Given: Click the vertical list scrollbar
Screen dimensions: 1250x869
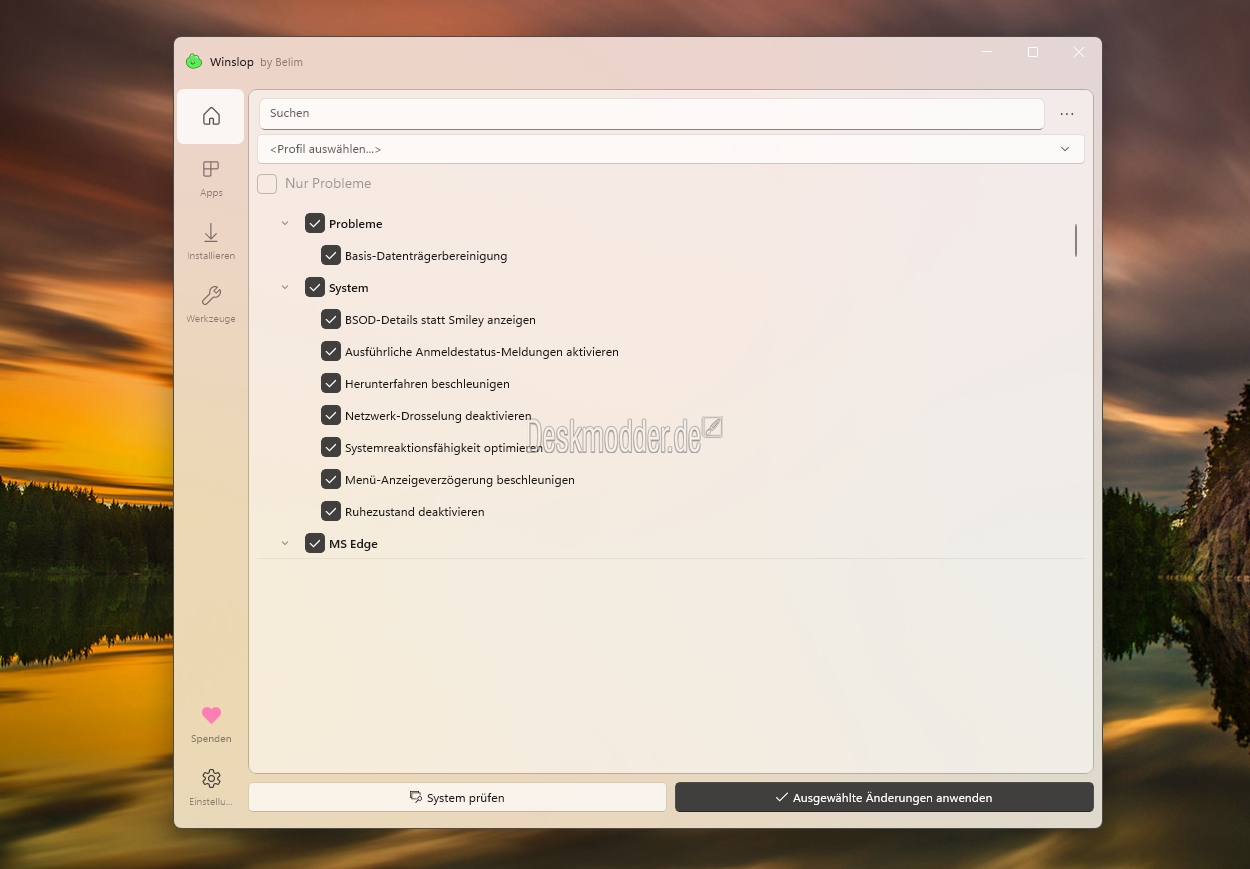Looking at the screenshot, I should tap(1076, 241).
